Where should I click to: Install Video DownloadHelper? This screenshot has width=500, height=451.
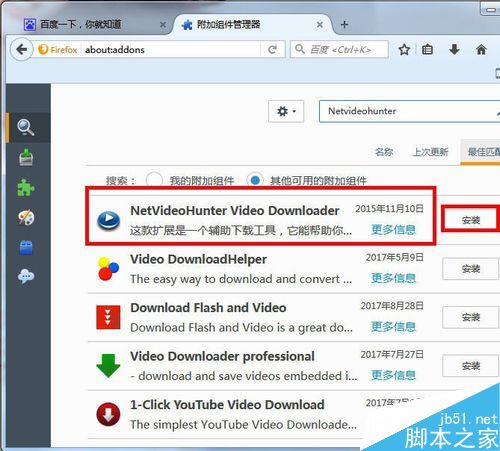471,269
